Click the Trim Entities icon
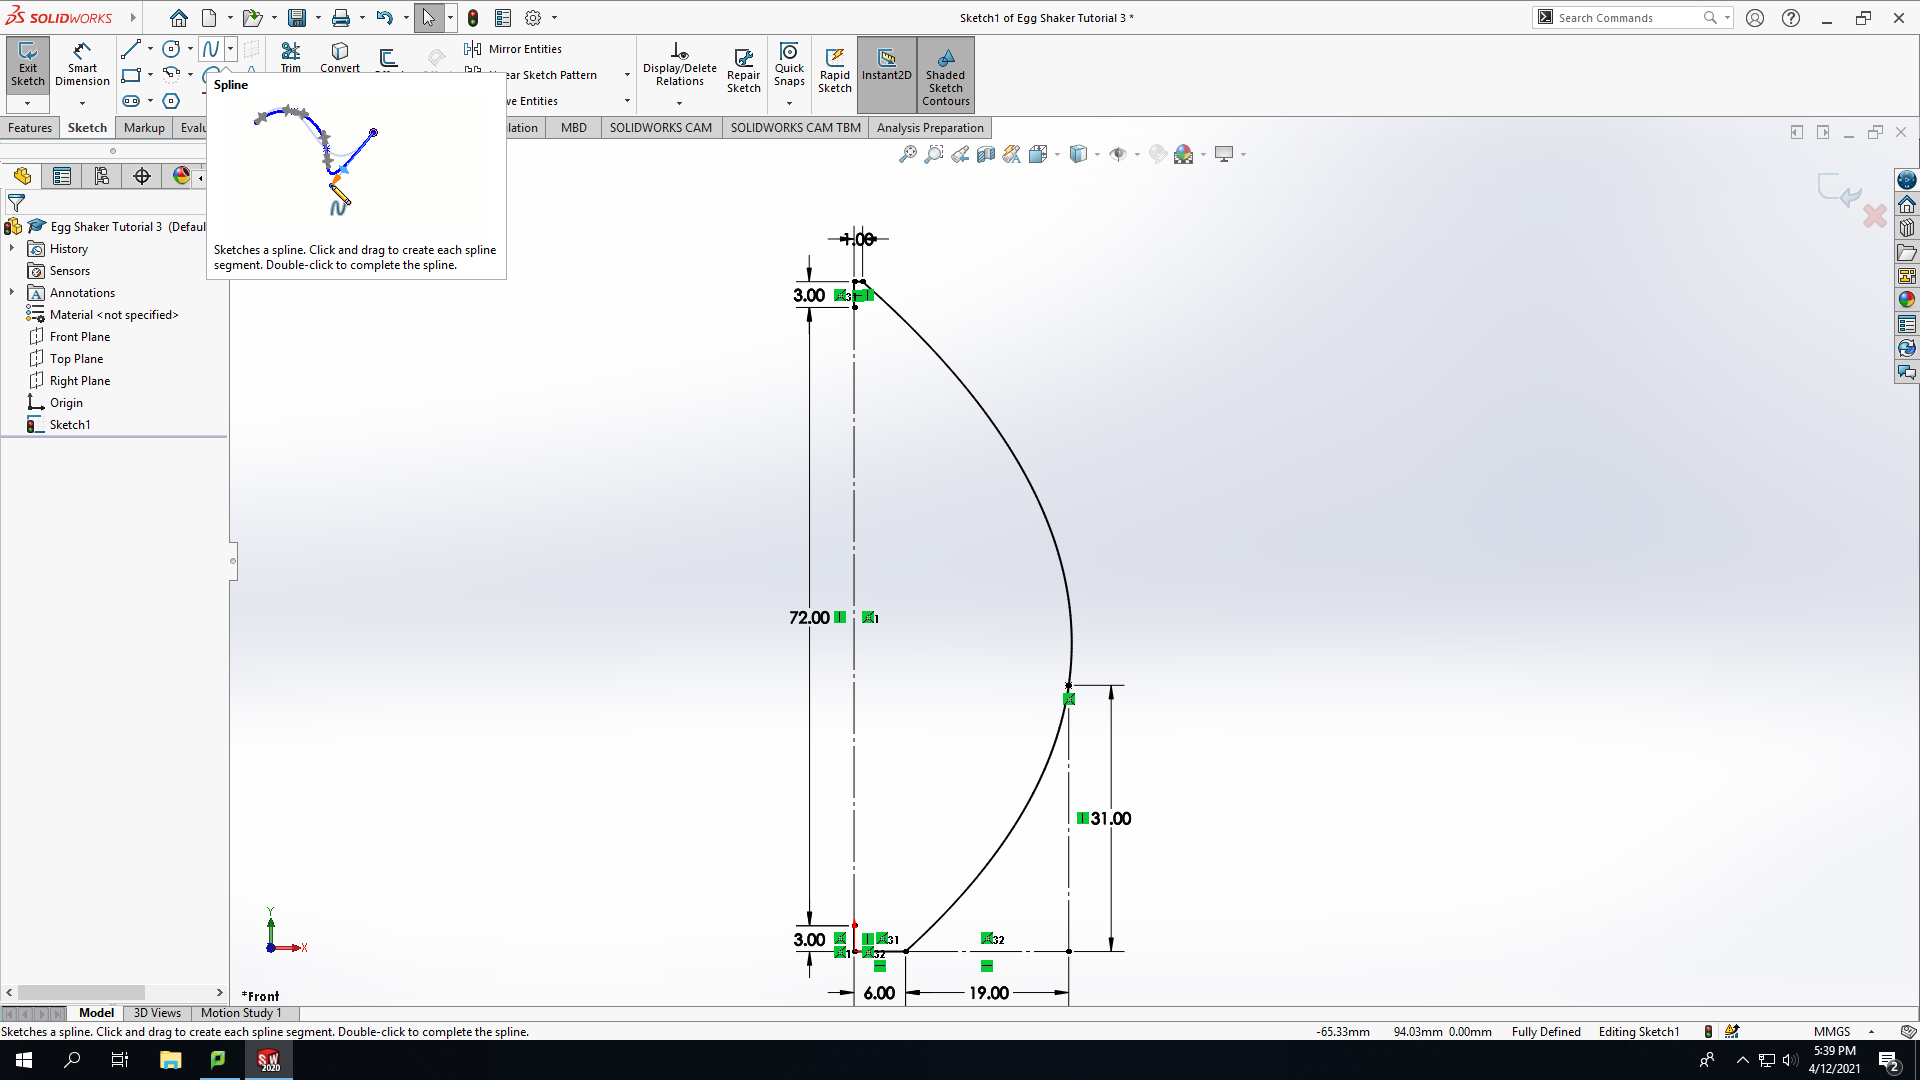Viewport: 1920px width, 1080px height. [291, 57]
